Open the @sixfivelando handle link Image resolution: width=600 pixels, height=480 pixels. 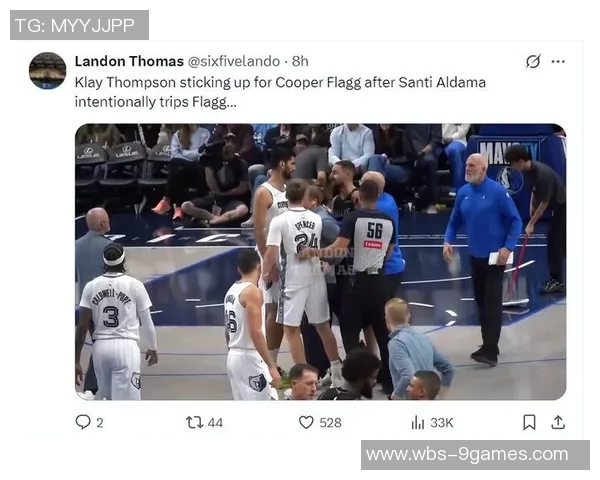point(234,61)
